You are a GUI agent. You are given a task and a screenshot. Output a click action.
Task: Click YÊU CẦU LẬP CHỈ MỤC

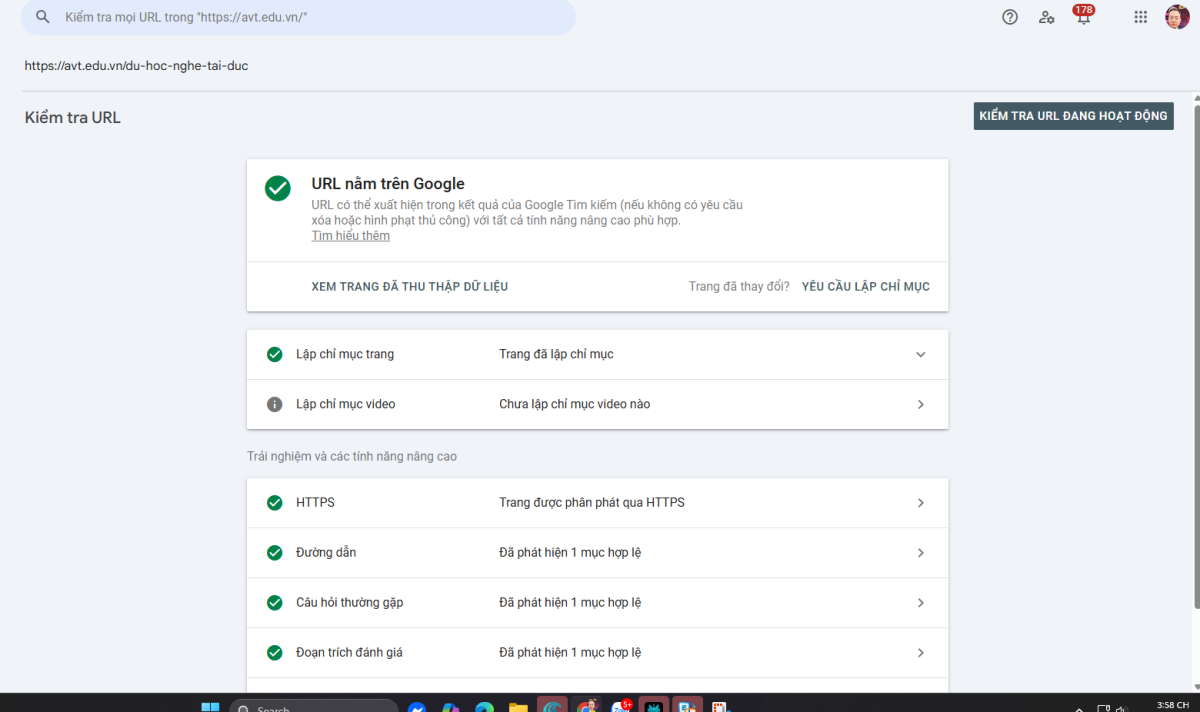(865, 287)
